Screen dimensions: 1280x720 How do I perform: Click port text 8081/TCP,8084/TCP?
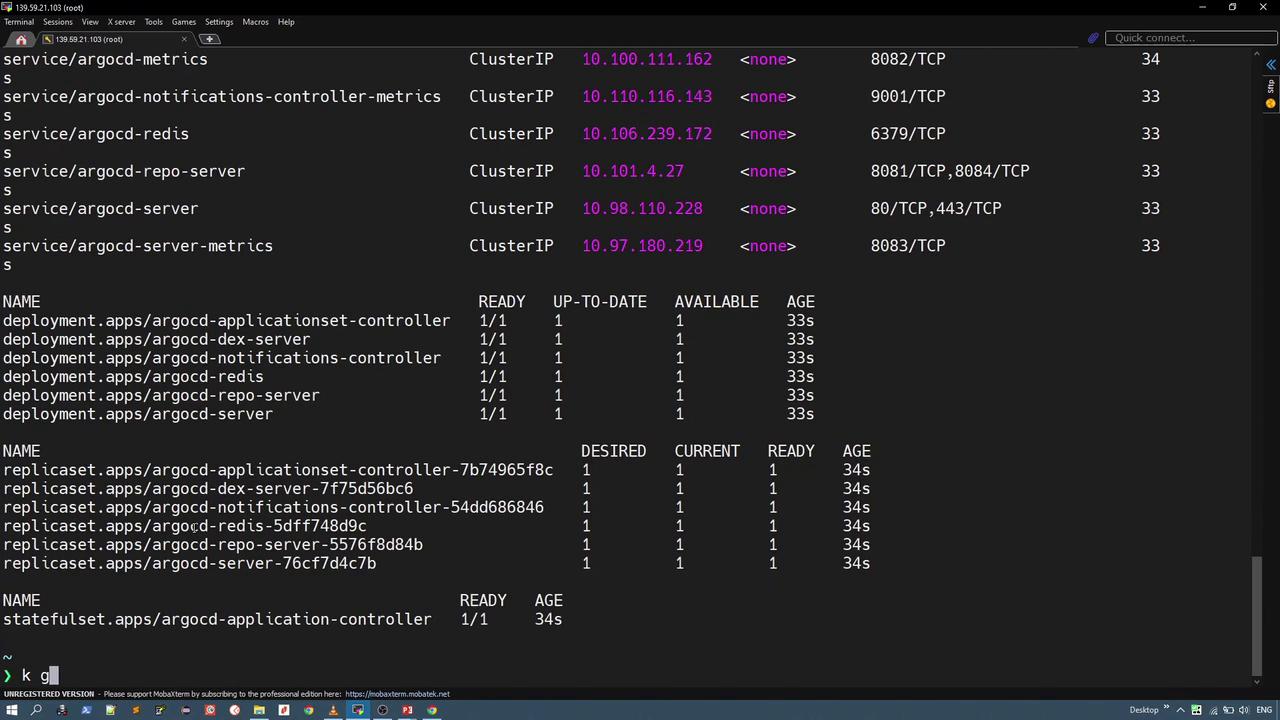tap(950, 171)
